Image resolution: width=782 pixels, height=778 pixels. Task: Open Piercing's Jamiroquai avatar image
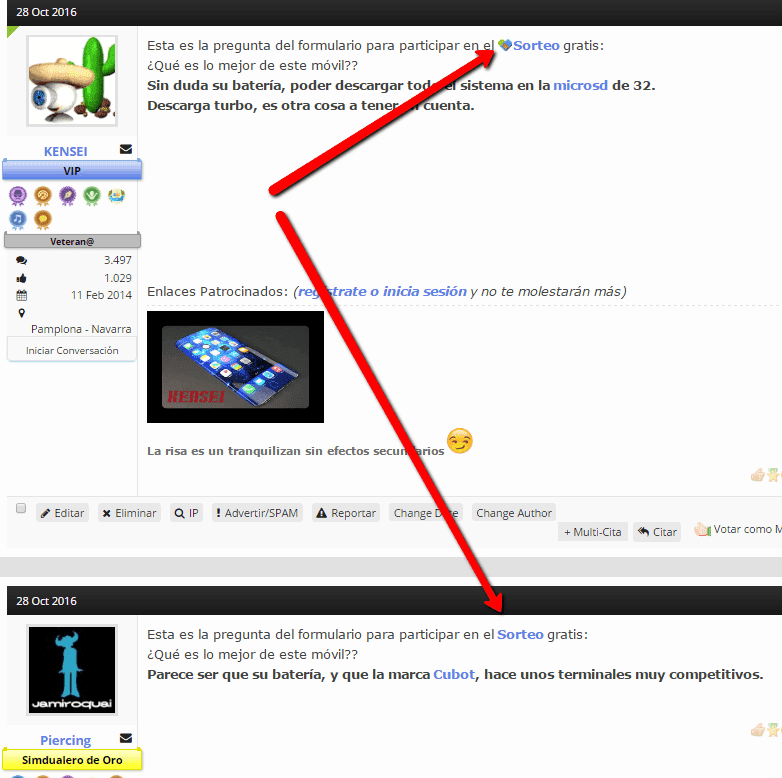coord(72,670)
